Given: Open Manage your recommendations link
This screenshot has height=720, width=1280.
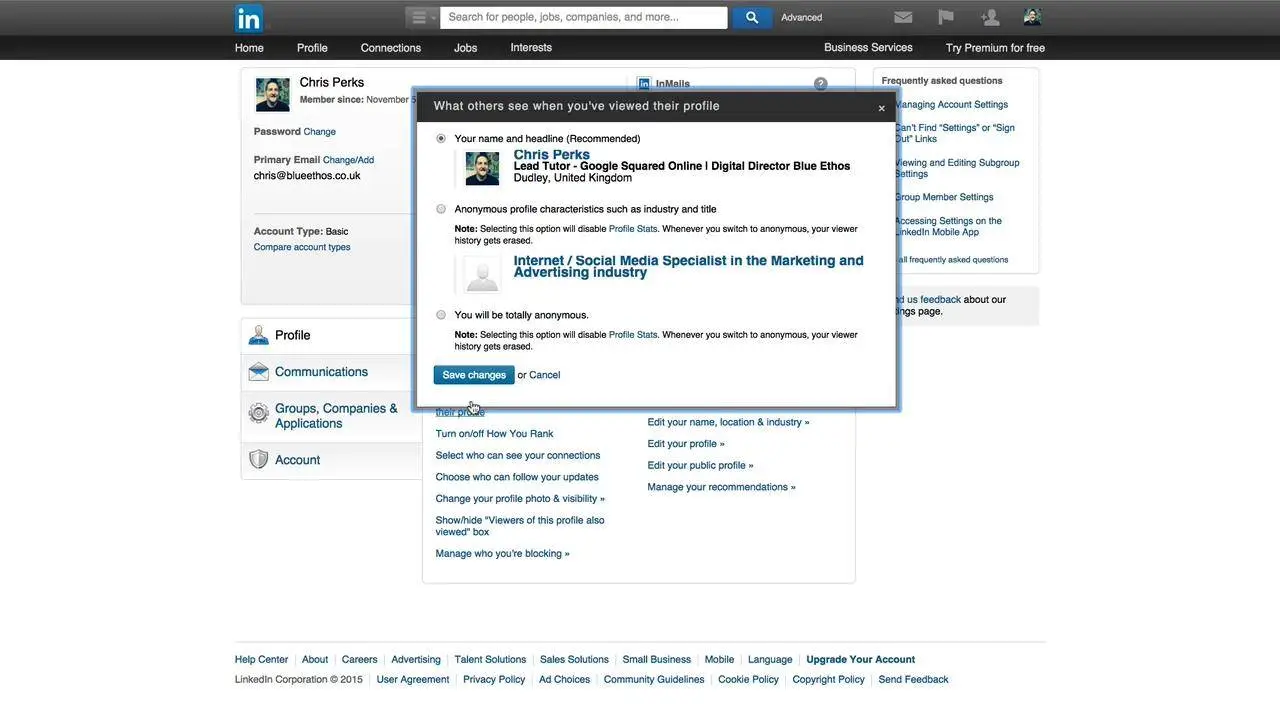Looking at the screenshot, I should click(x=722, y=487).
